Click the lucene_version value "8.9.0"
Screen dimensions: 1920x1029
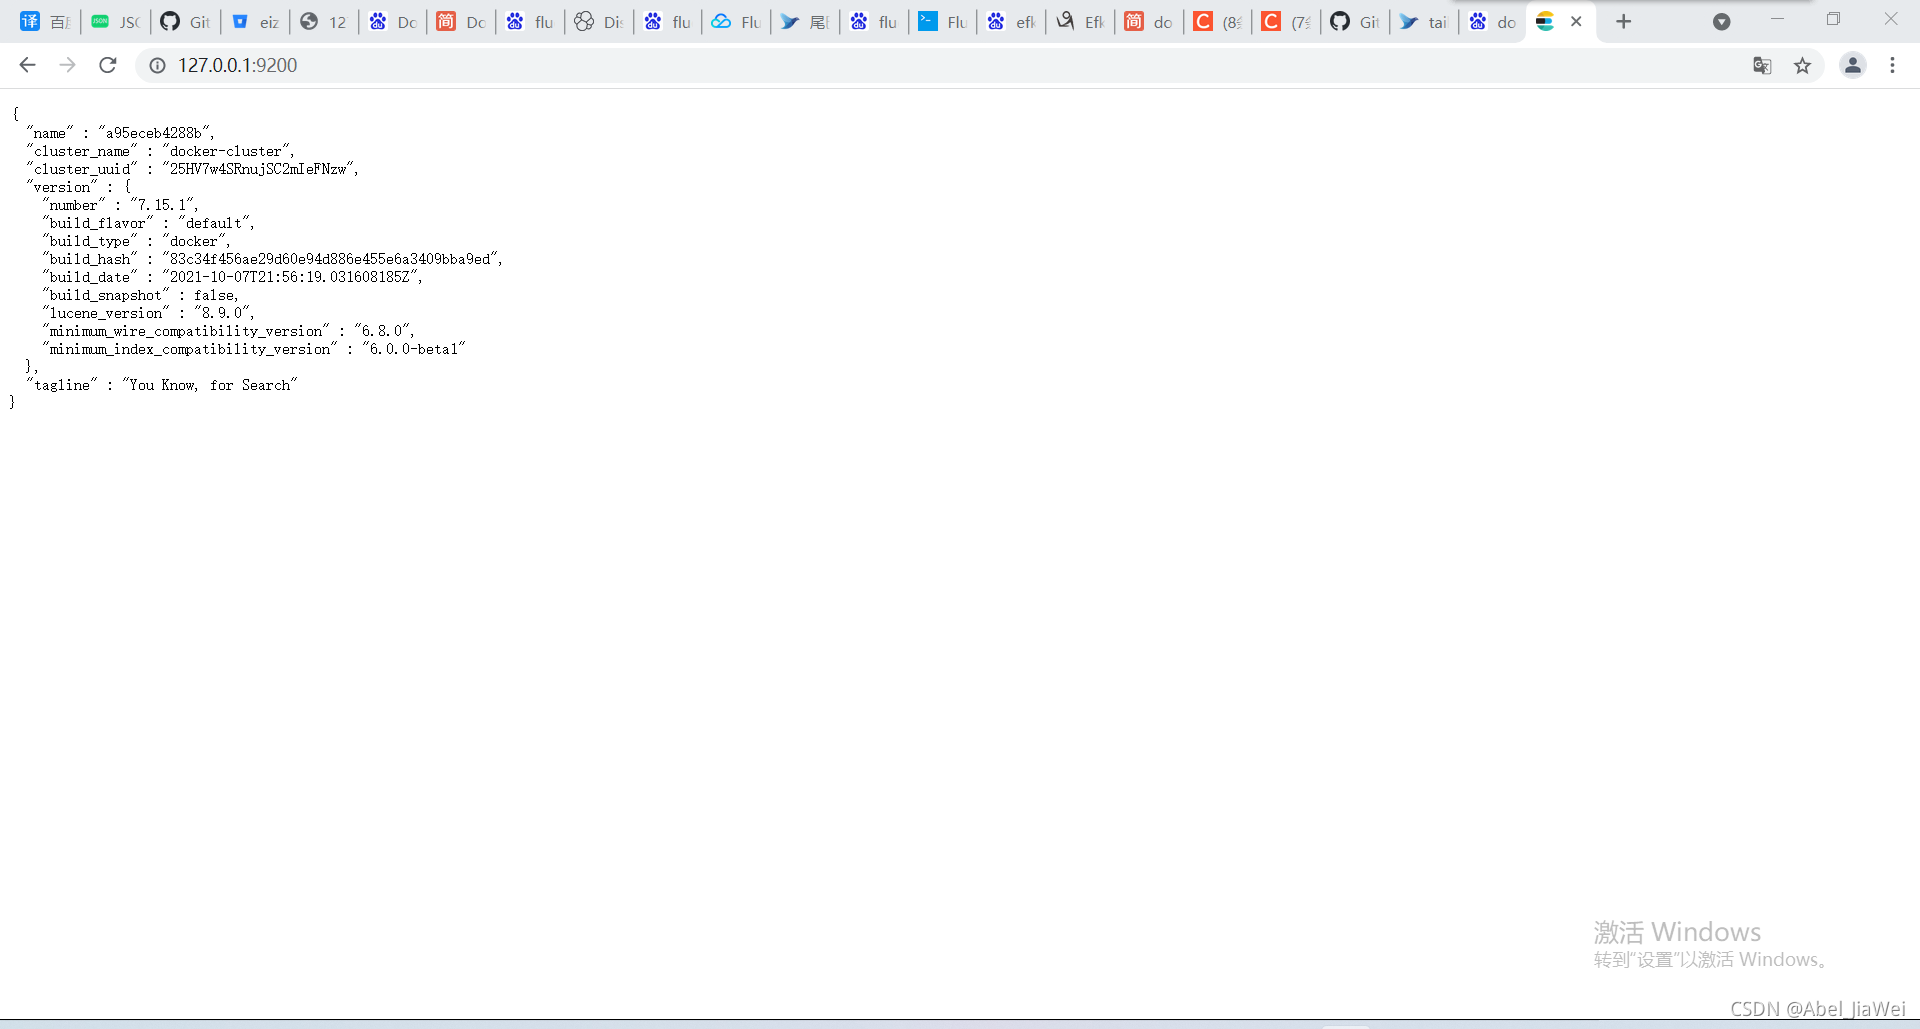click(x=223, y=313)
